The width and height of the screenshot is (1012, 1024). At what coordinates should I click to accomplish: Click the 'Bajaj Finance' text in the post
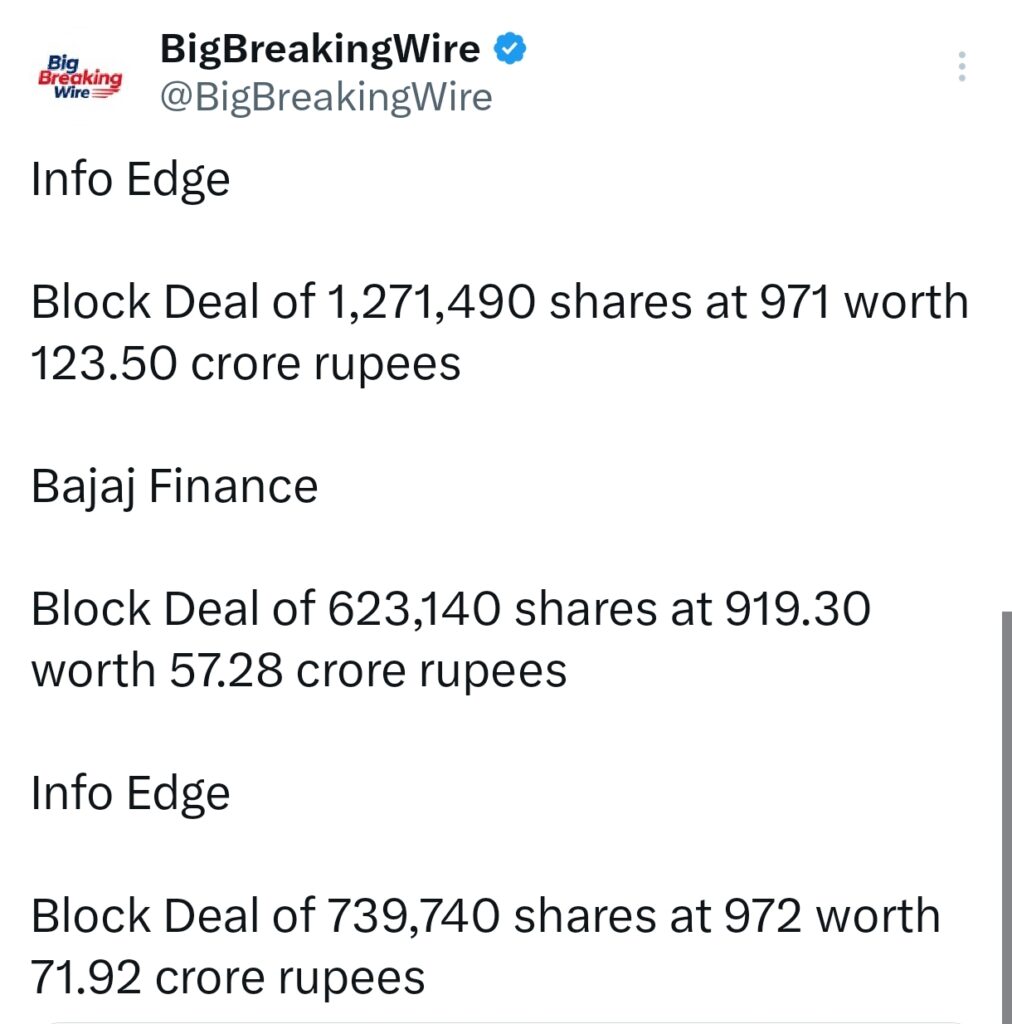coord(174,485)
